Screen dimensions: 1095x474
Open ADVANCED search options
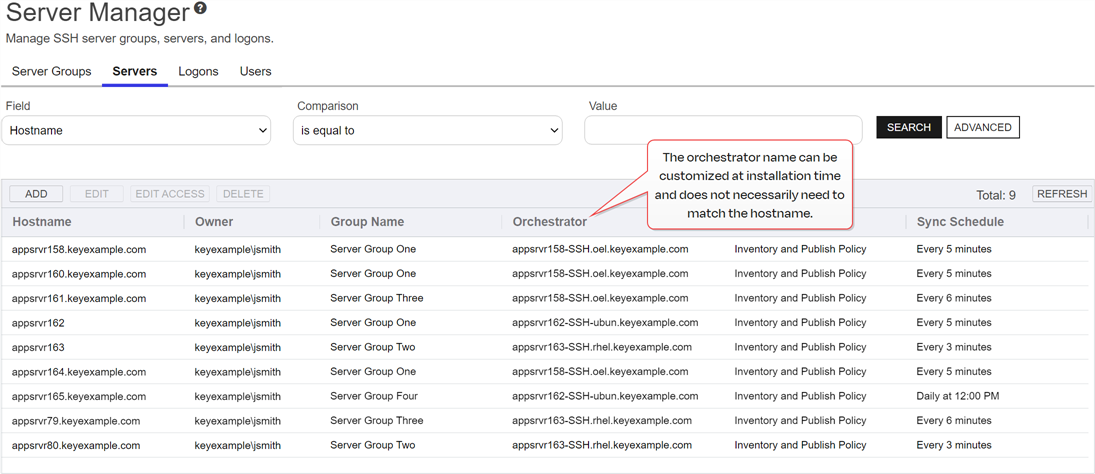(982, 127)
